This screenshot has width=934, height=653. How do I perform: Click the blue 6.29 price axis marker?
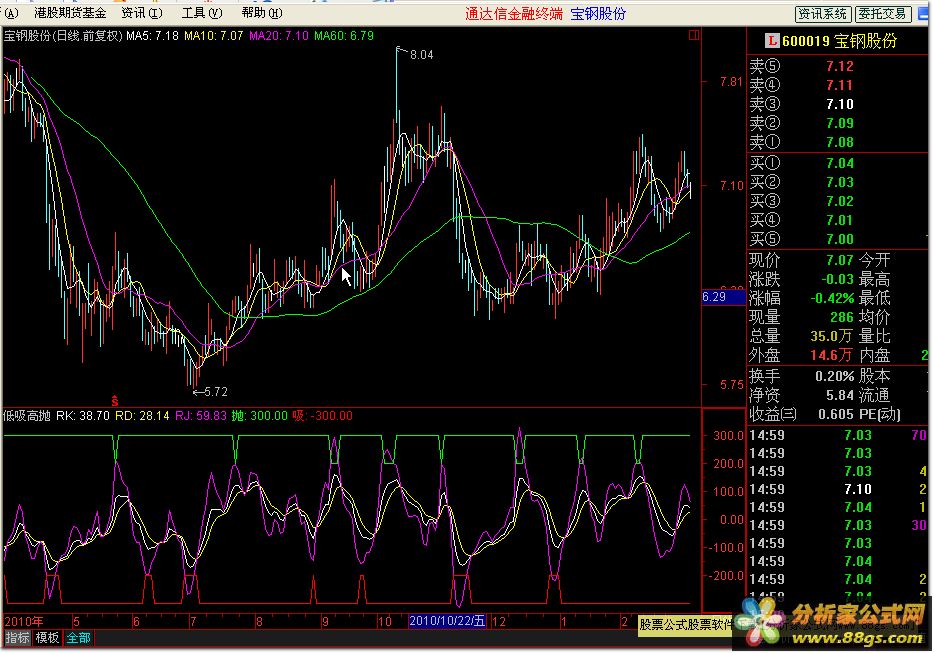(x=723, y=297)
